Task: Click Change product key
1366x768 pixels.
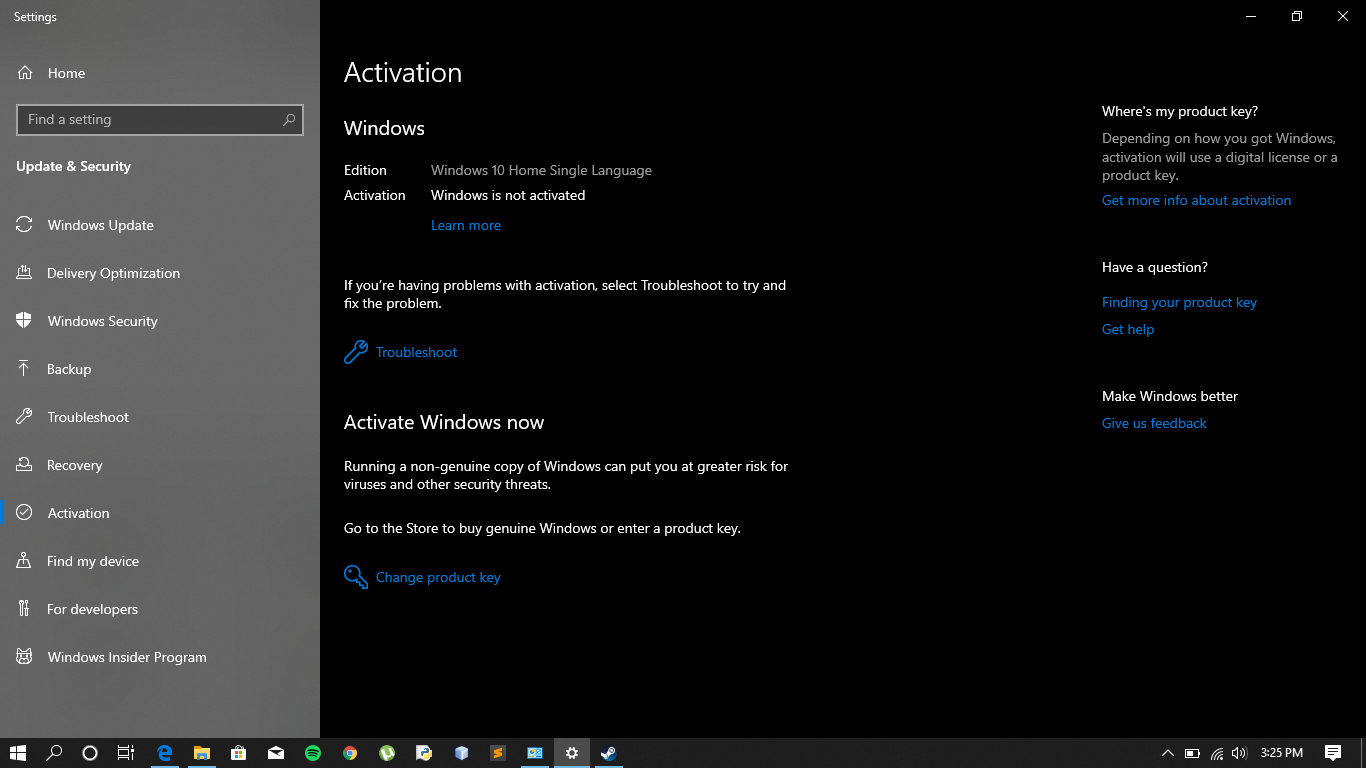Action: 422,577
